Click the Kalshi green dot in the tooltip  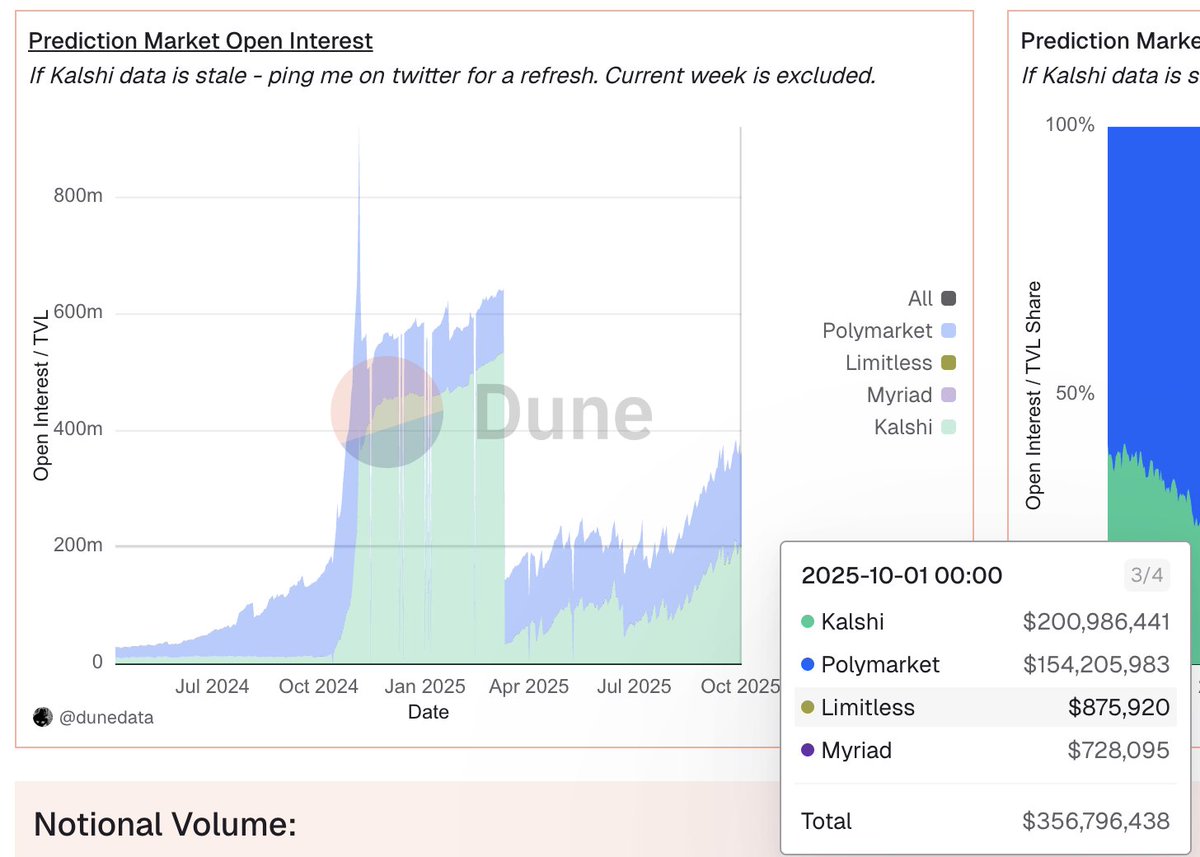click(x=808, y=622)
